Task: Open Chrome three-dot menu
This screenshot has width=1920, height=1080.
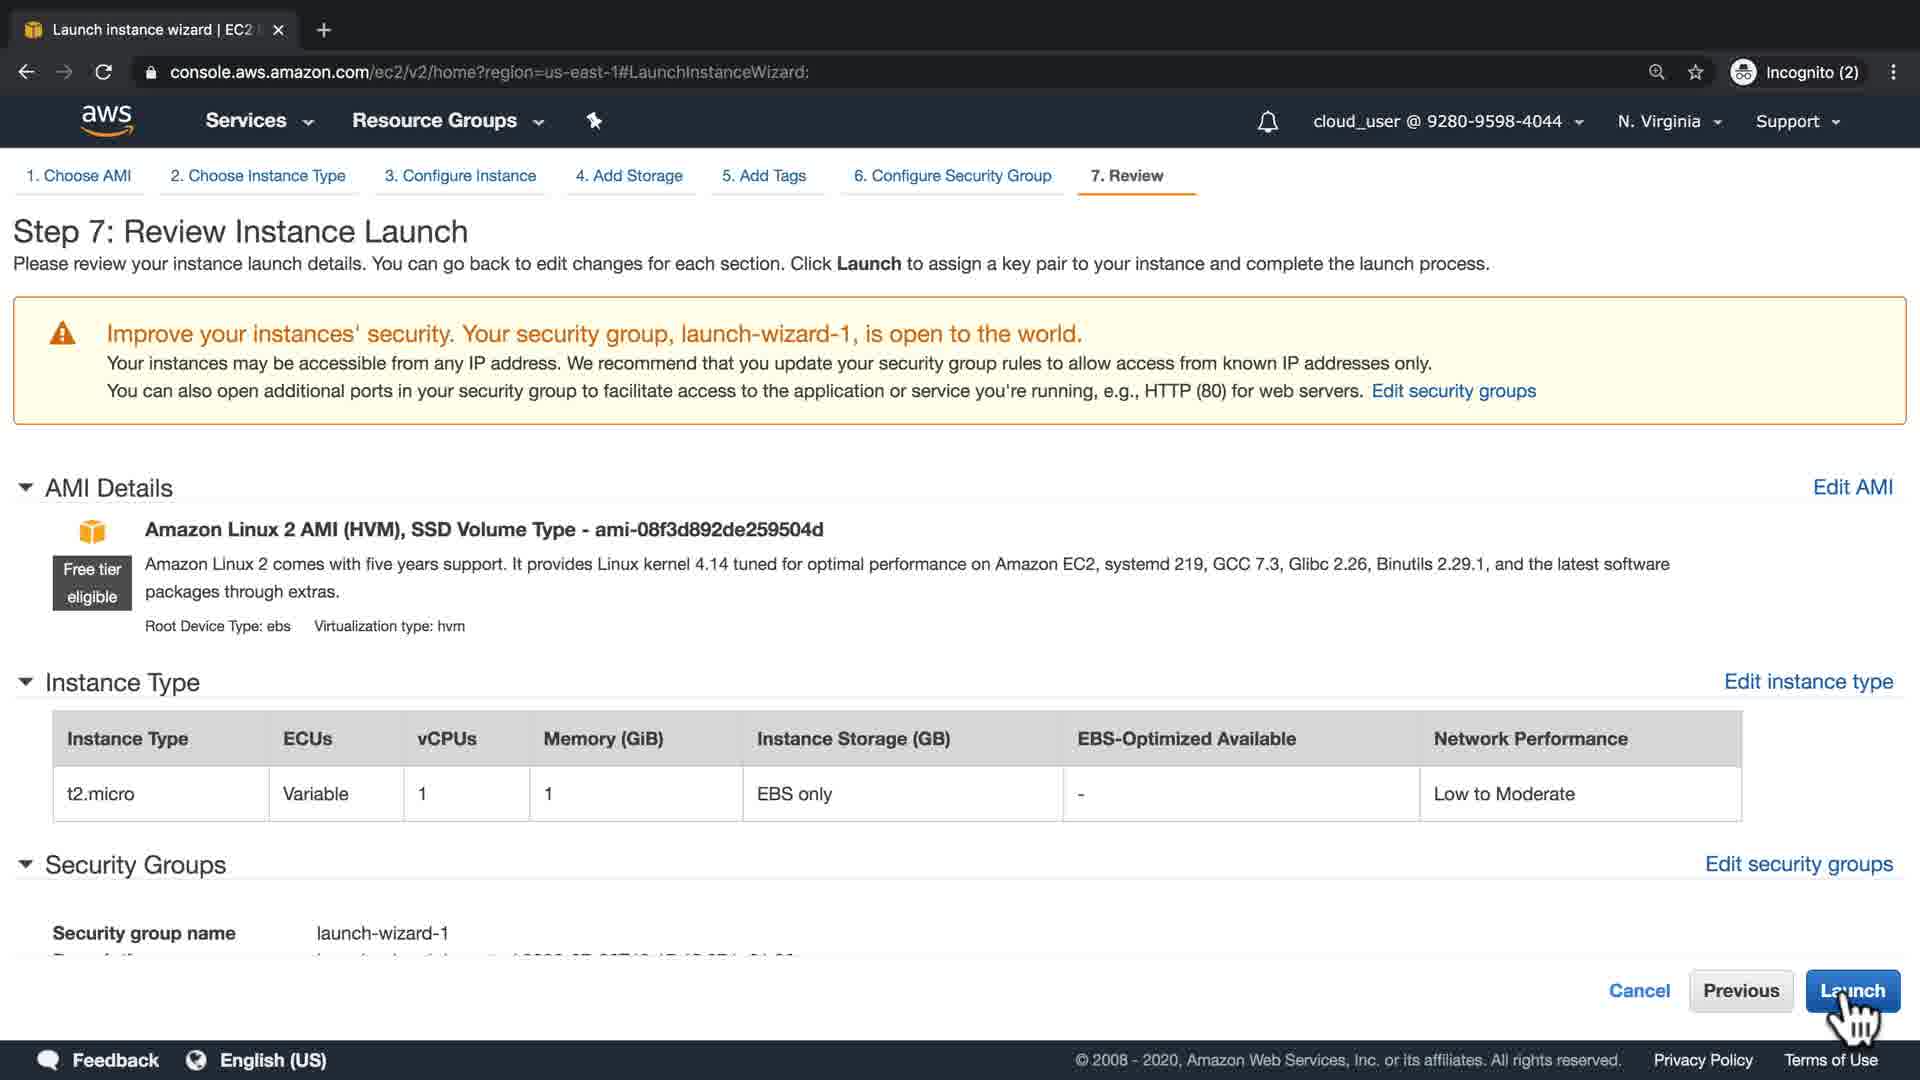Action: click(x=1893, y=72)
